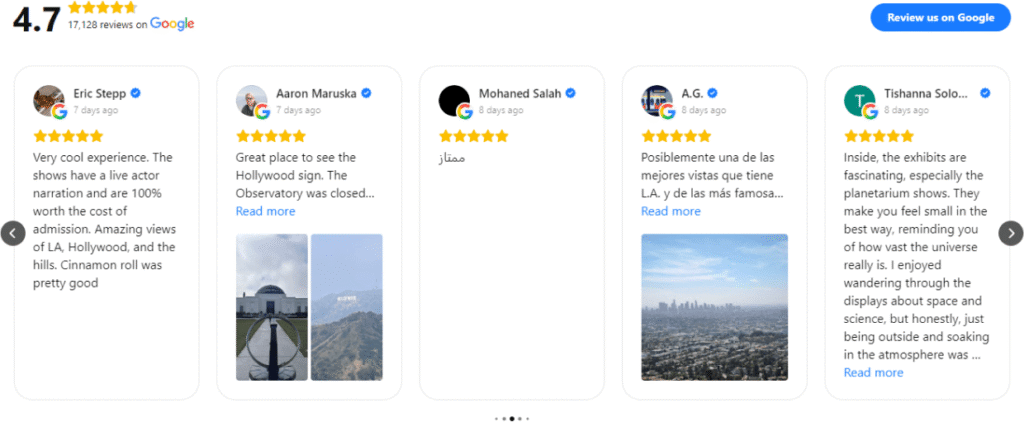View the Los Angeles skyline photo

click(714, 307)
